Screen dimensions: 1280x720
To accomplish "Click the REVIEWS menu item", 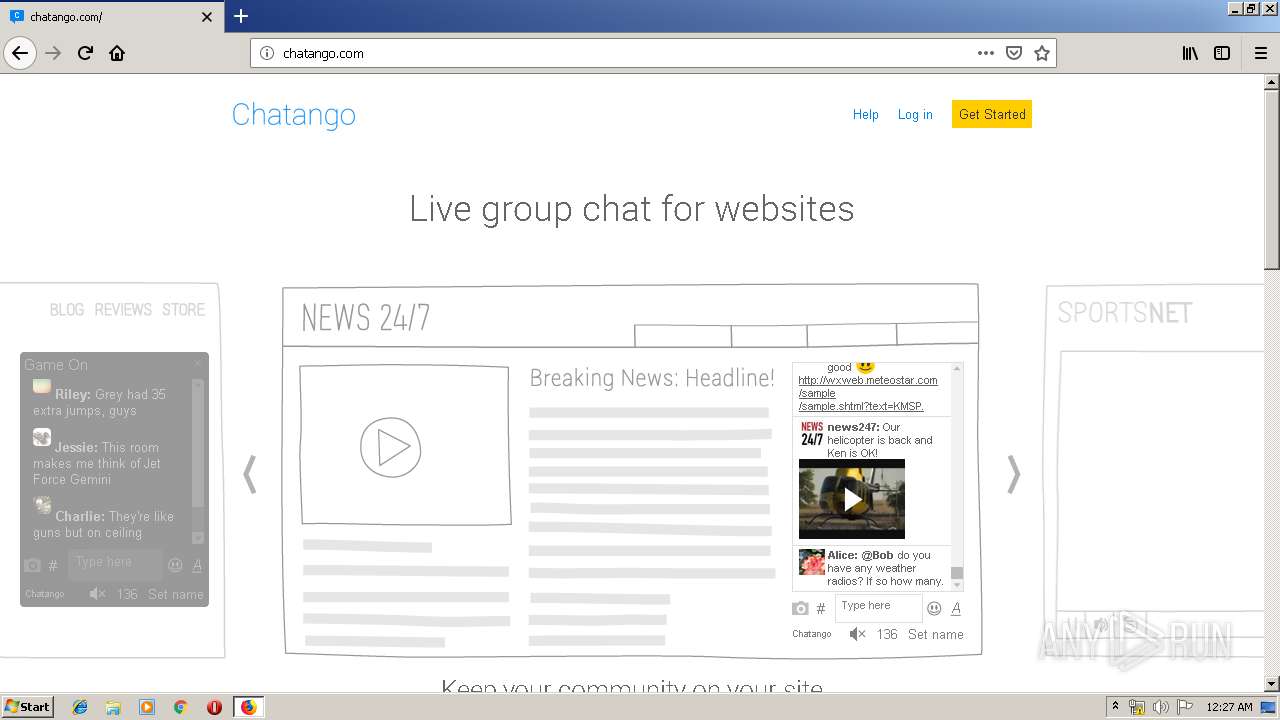I will click(x=123, y=310).
